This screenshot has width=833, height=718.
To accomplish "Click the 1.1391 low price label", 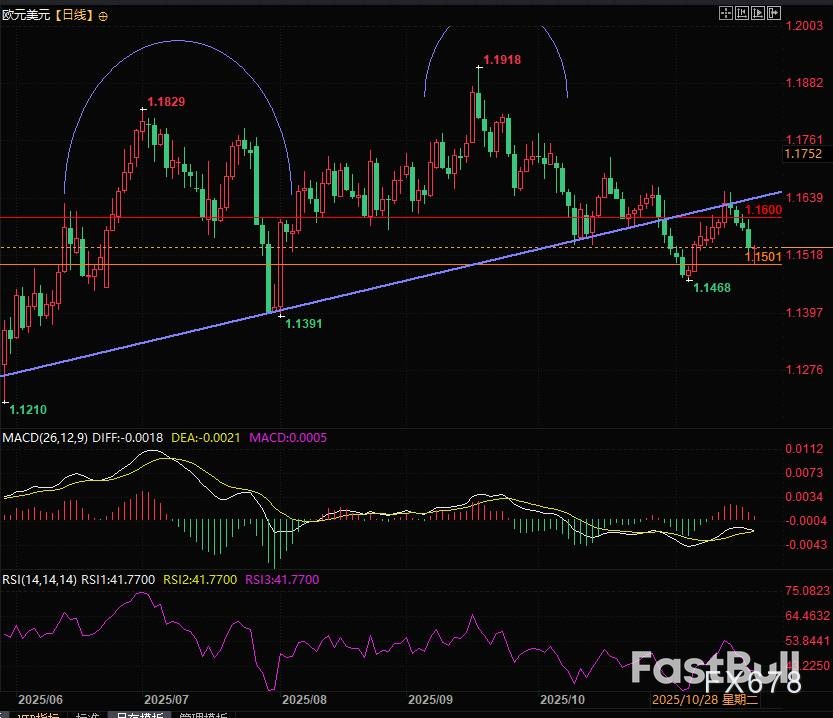I will [303, 324].
